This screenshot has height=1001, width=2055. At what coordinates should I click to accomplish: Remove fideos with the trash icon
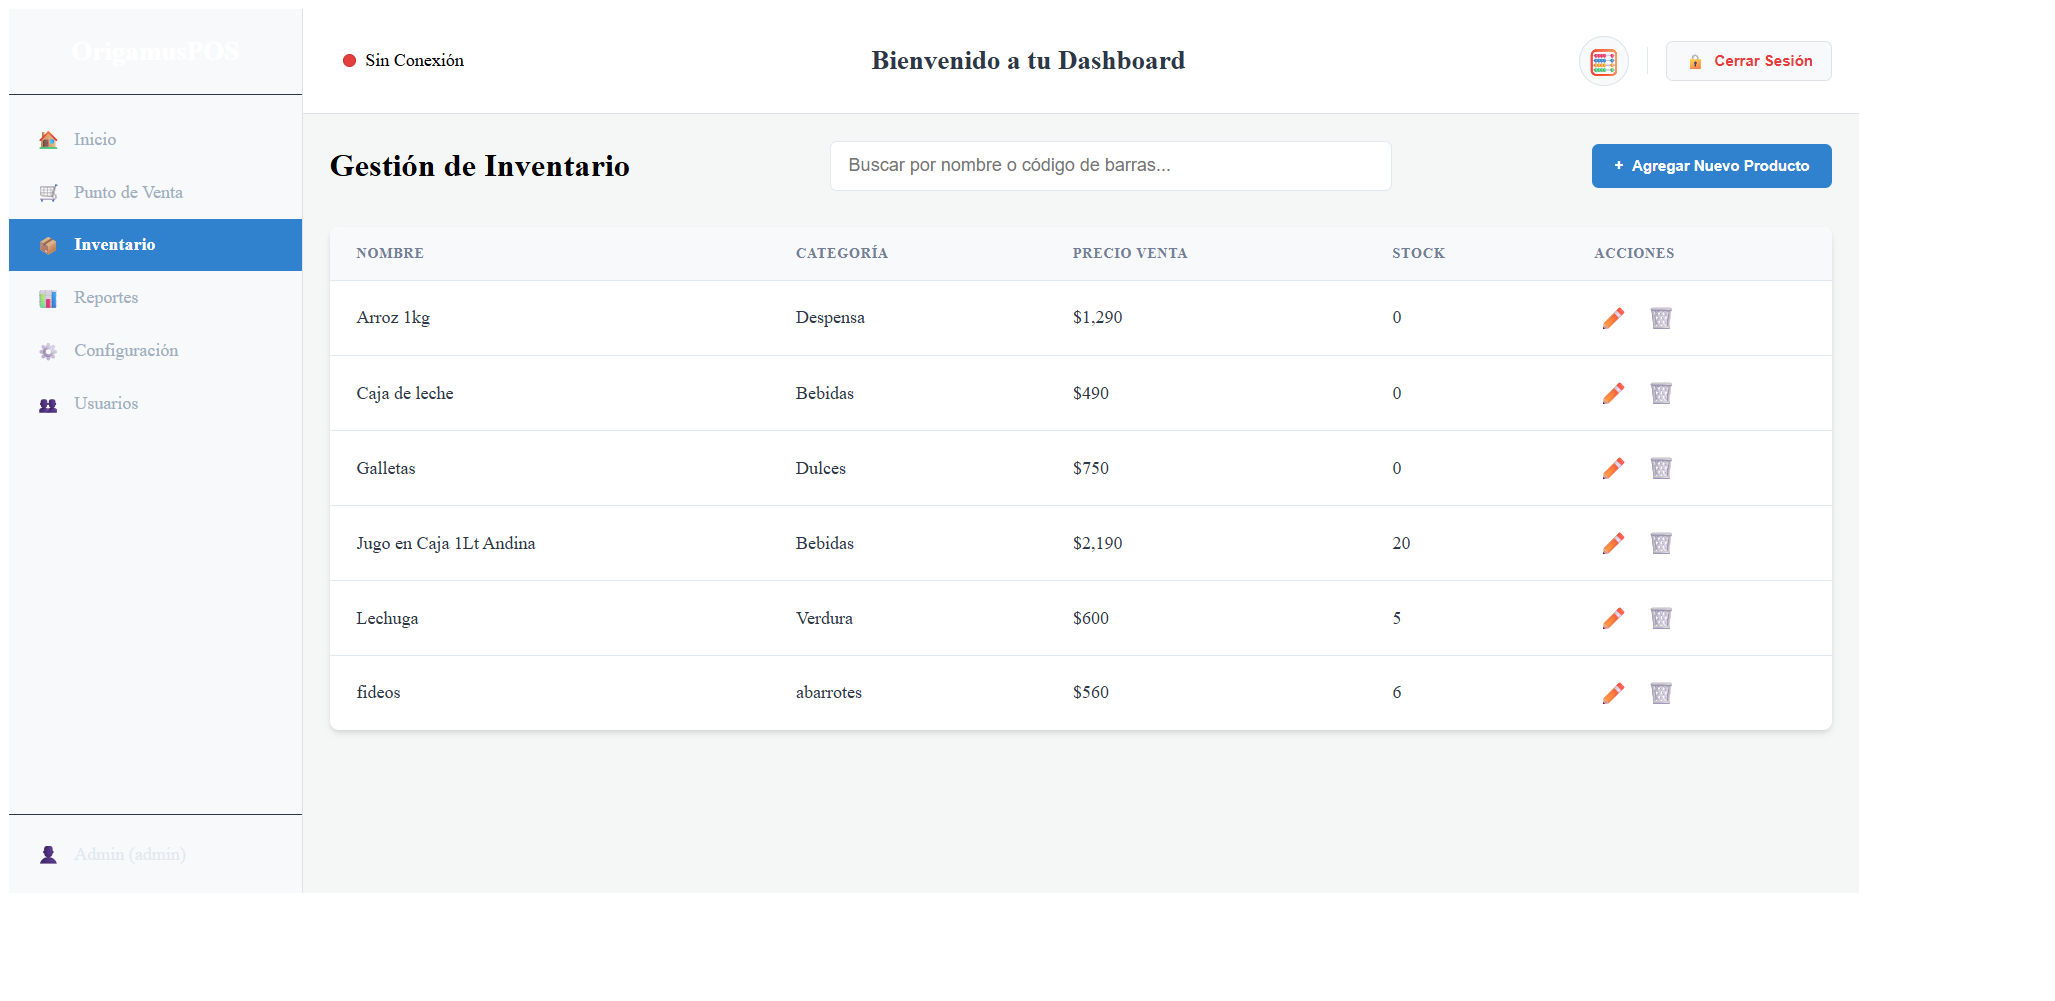(x=1661, y=693)
